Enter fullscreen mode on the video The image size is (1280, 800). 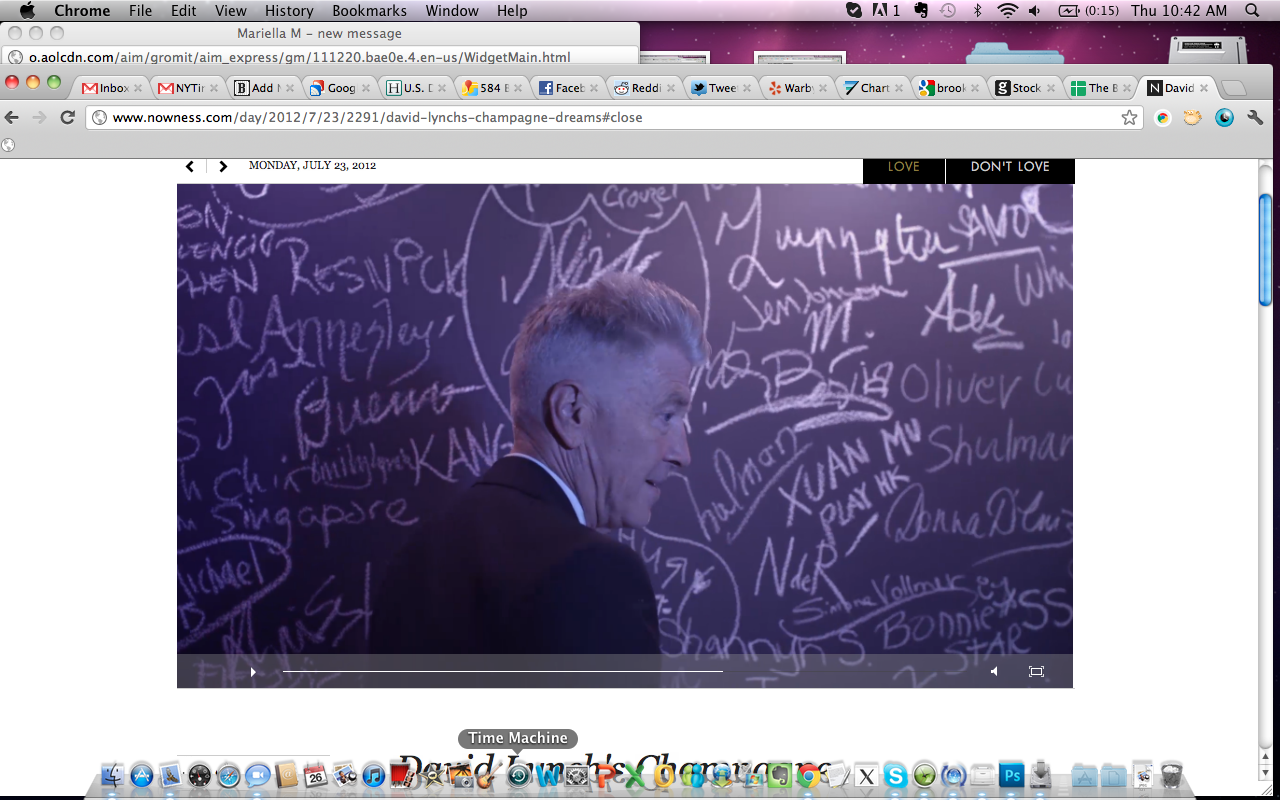[1036, 672]
